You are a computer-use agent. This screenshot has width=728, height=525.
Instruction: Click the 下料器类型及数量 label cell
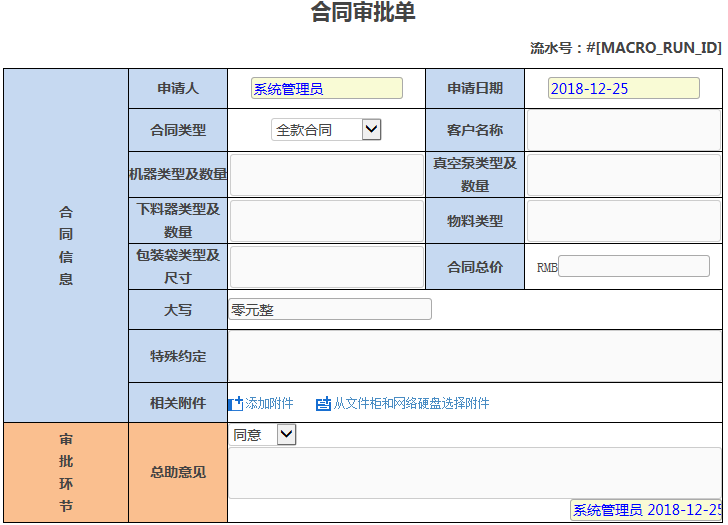(x=178, y=220)
